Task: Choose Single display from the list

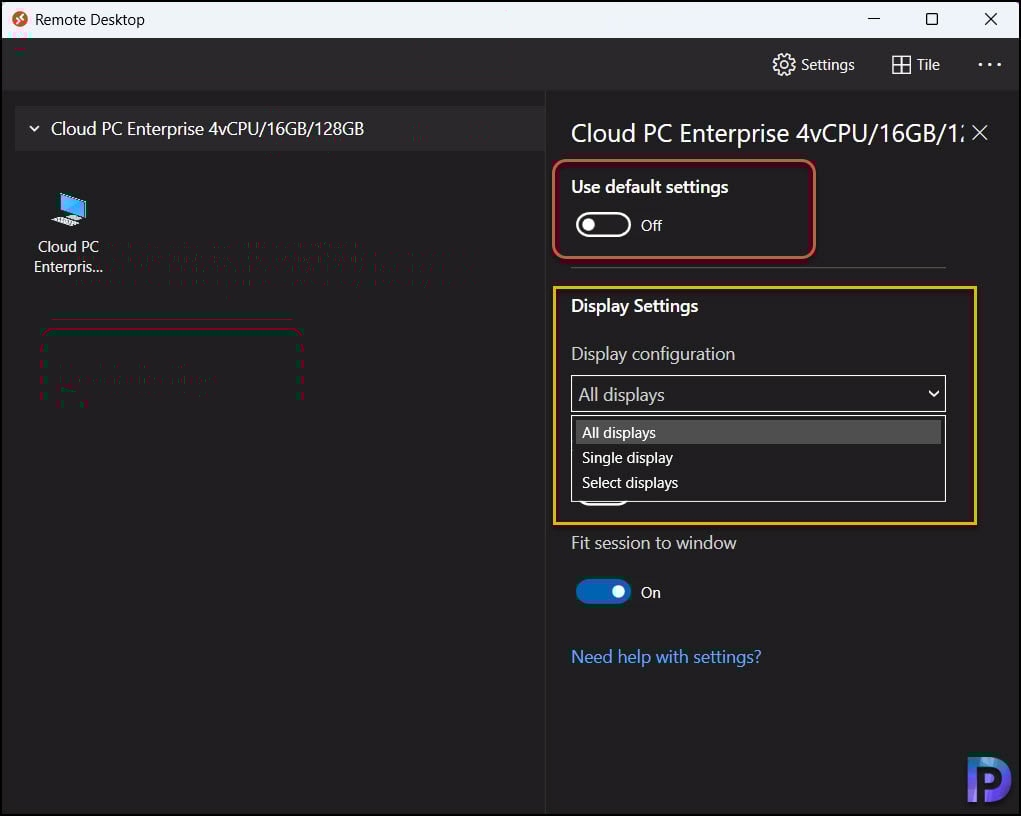Action: [x=758, y=458]
